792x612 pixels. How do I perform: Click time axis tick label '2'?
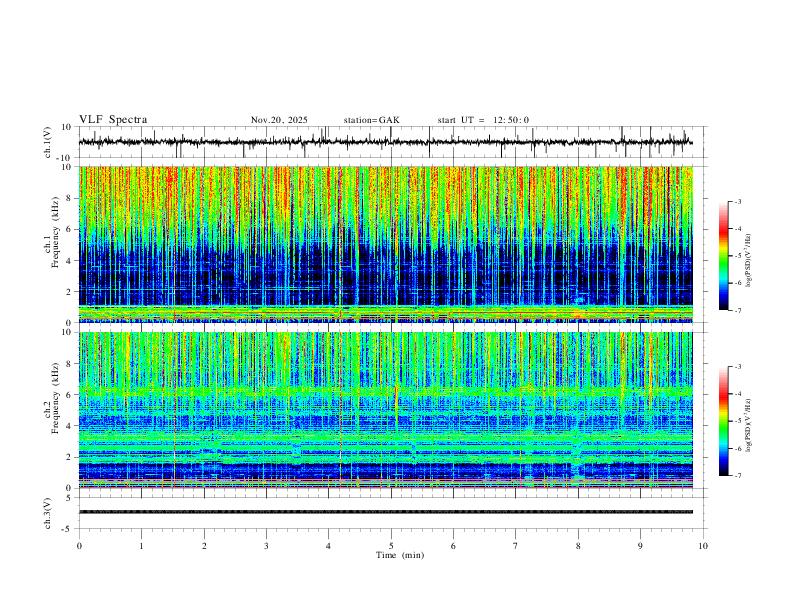click(x=204, y=546)
